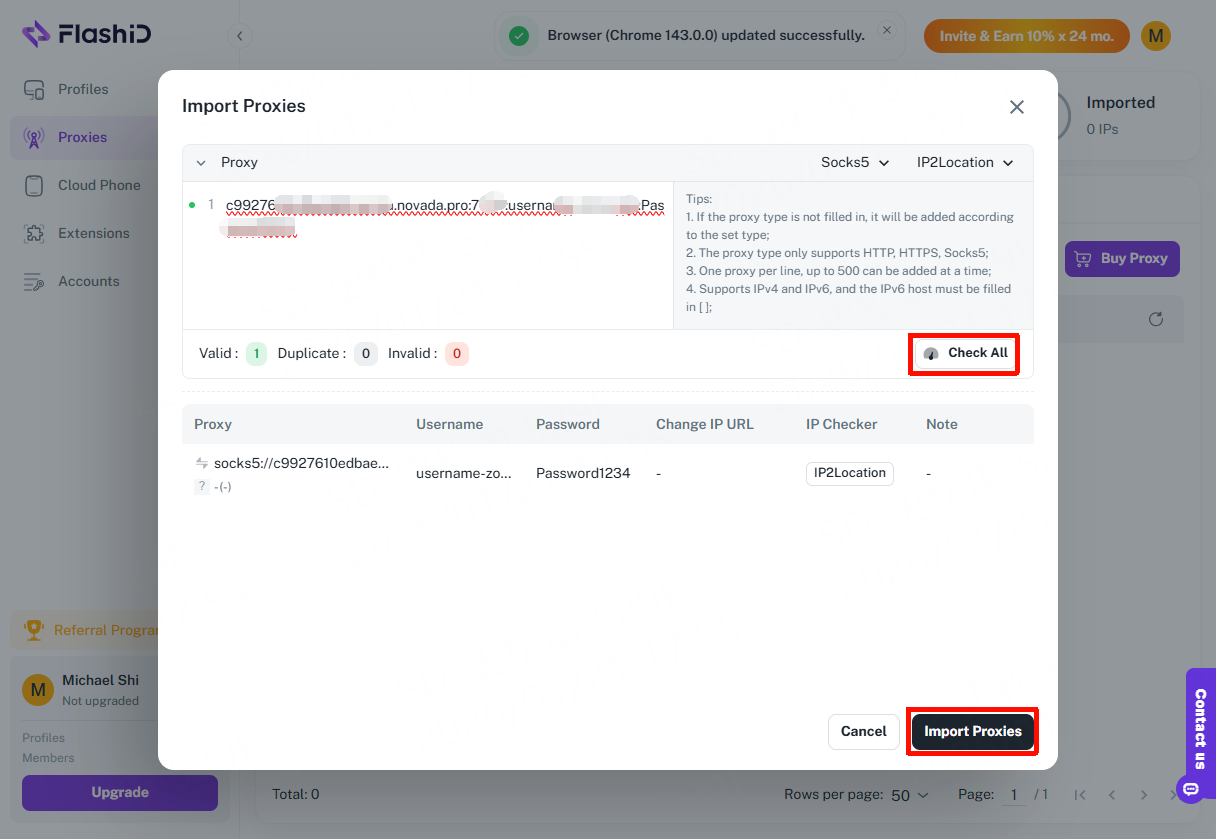Image resolution: width=1216 pixels, height=839 pixels.
Task: Close the Import Proxies dialog
Action: (1016, 107)
